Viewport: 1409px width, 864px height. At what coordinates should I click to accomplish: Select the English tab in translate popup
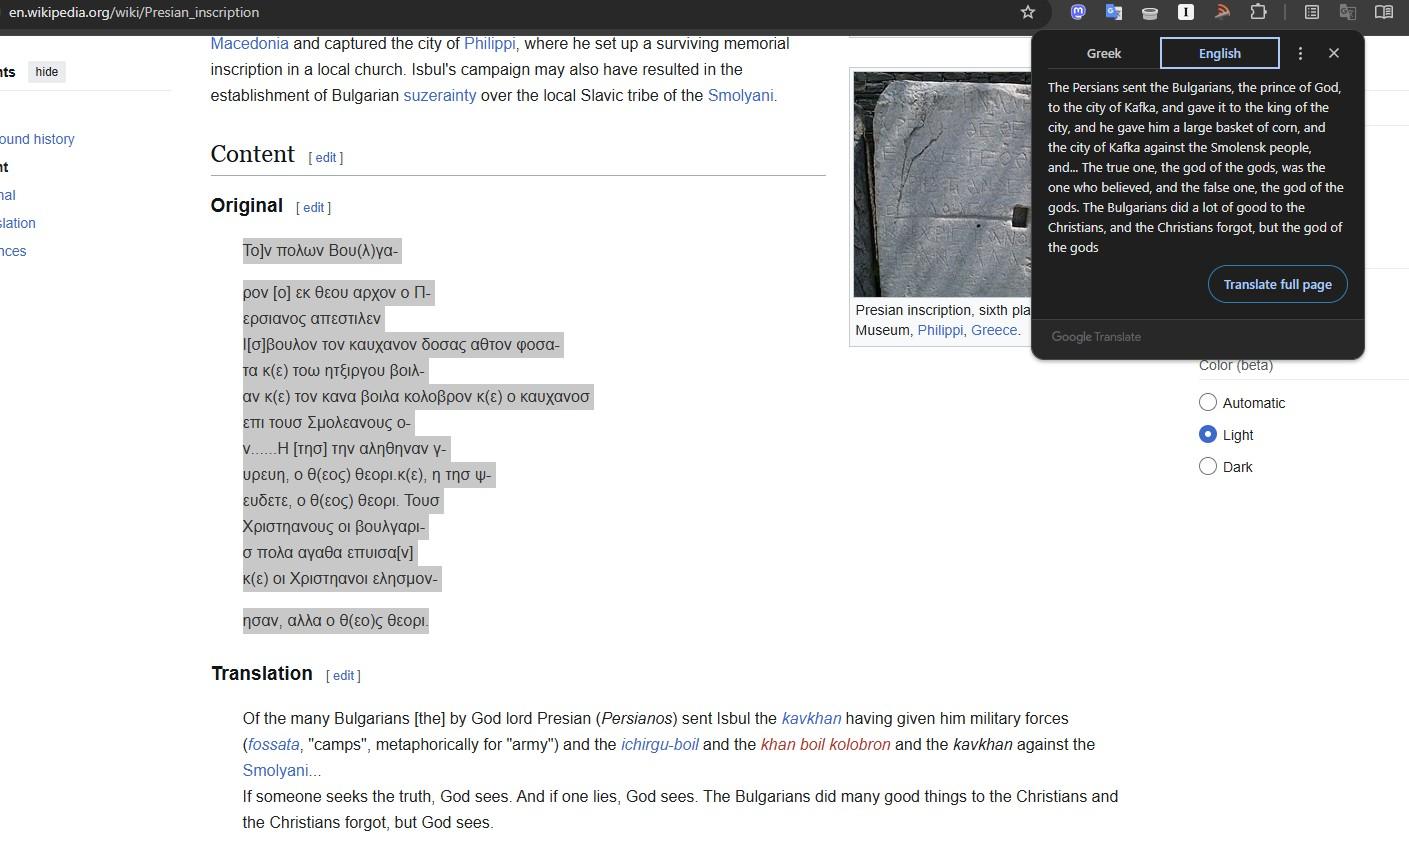point(1219,53)
